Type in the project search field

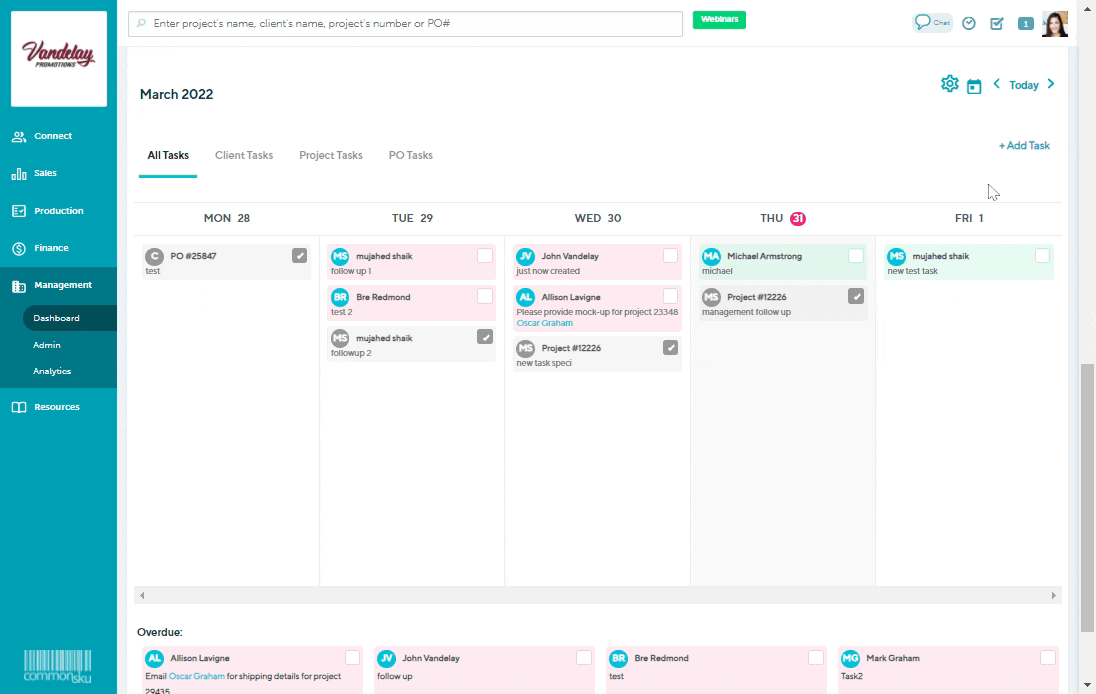pyautogui.click(x=400, y=23)
